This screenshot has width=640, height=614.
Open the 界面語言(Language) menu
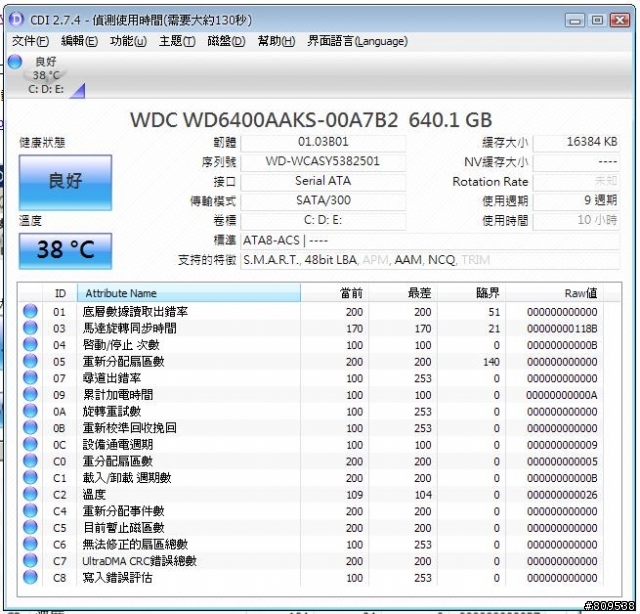(x=358, y=41)
